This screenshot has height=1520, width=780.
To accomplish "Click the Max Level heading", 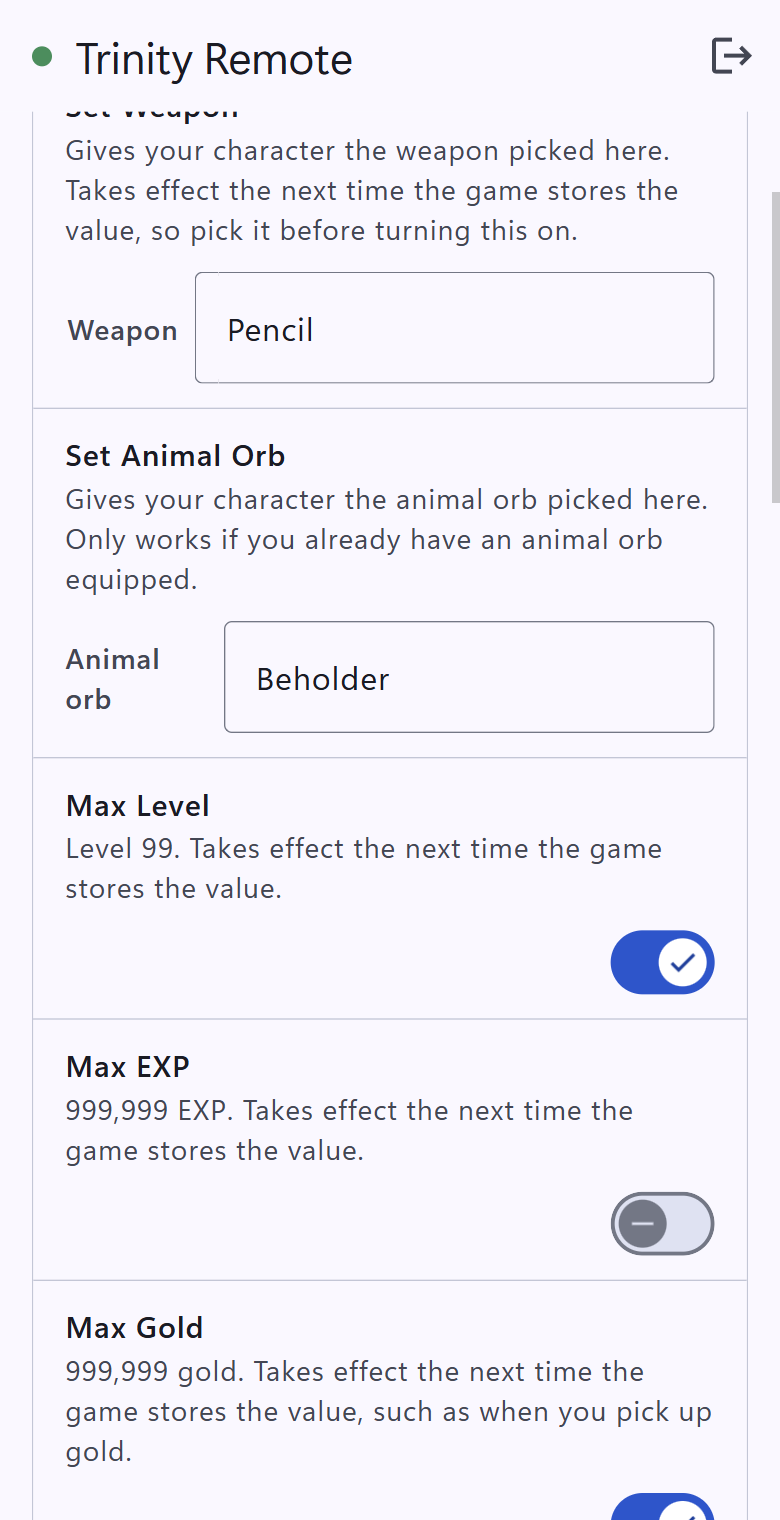I will (138, 806).
